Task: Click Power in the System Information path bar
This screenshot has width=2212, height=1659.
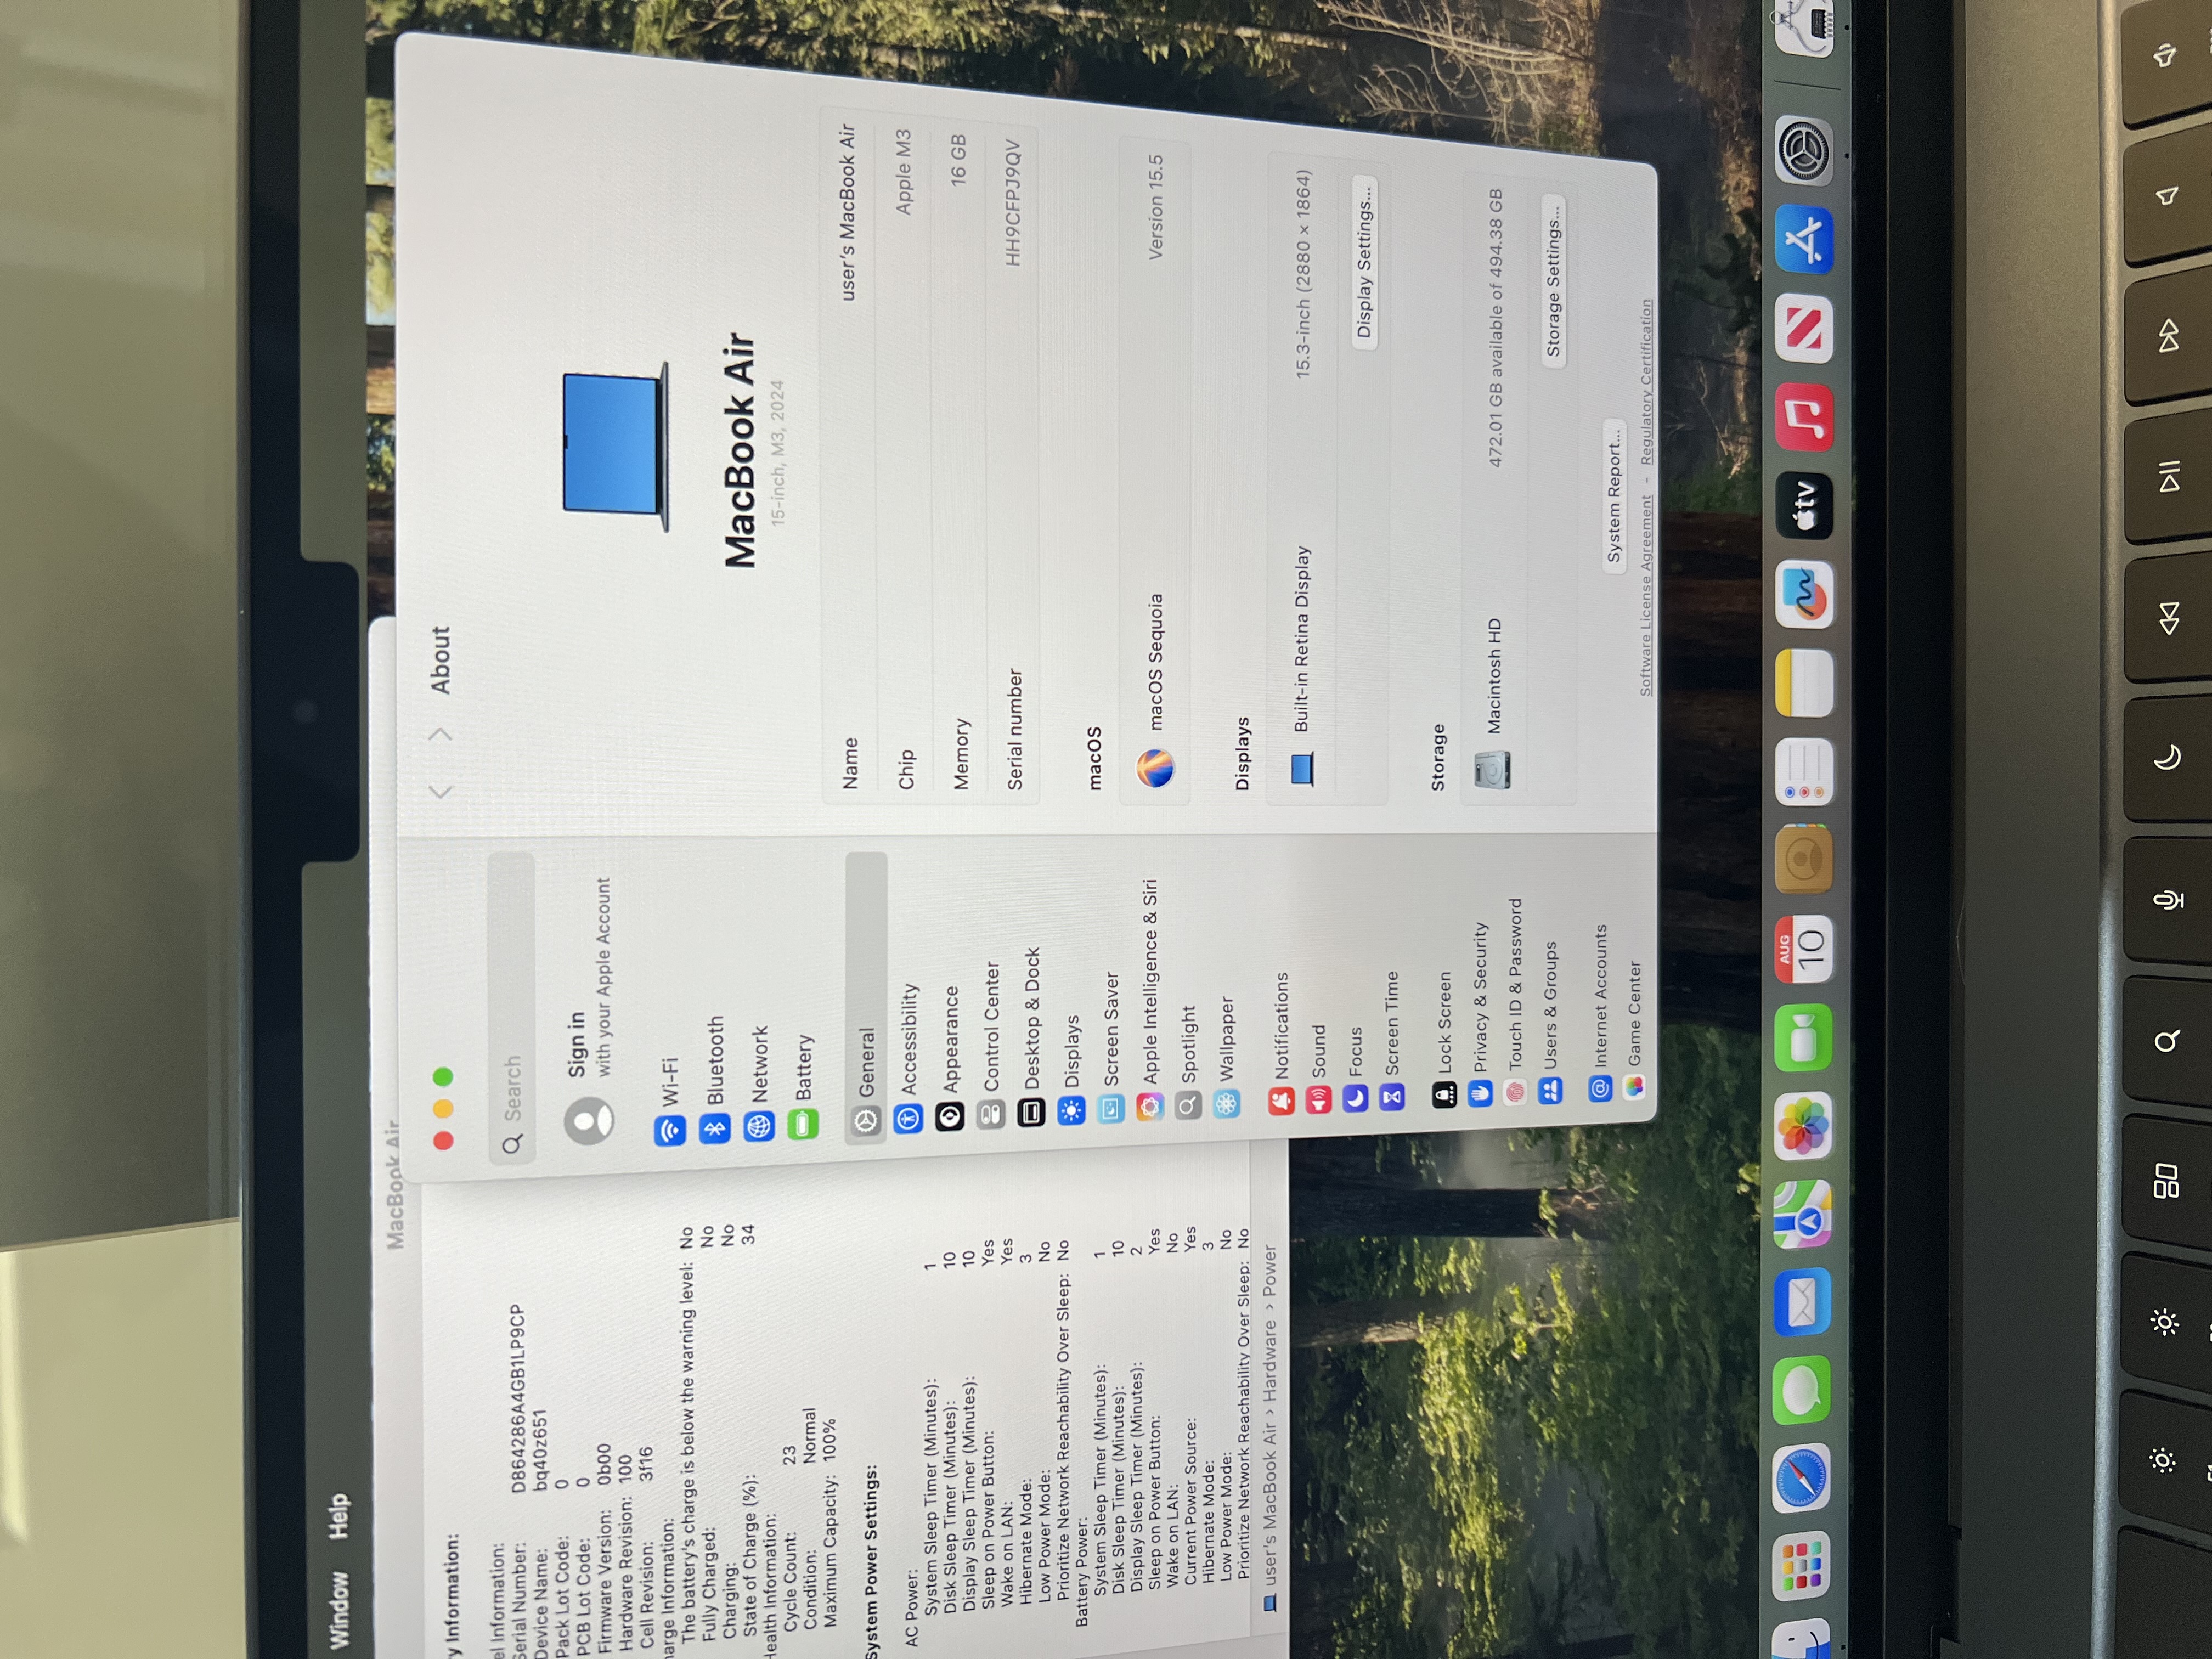Action: pyautogui.click(x=1269, y=1271)
